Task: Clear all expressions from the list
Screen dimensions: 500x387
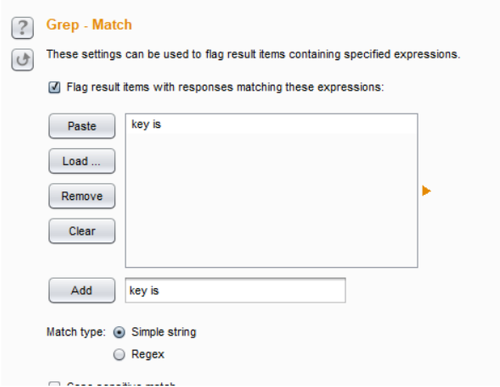Action: click(82, 231)
